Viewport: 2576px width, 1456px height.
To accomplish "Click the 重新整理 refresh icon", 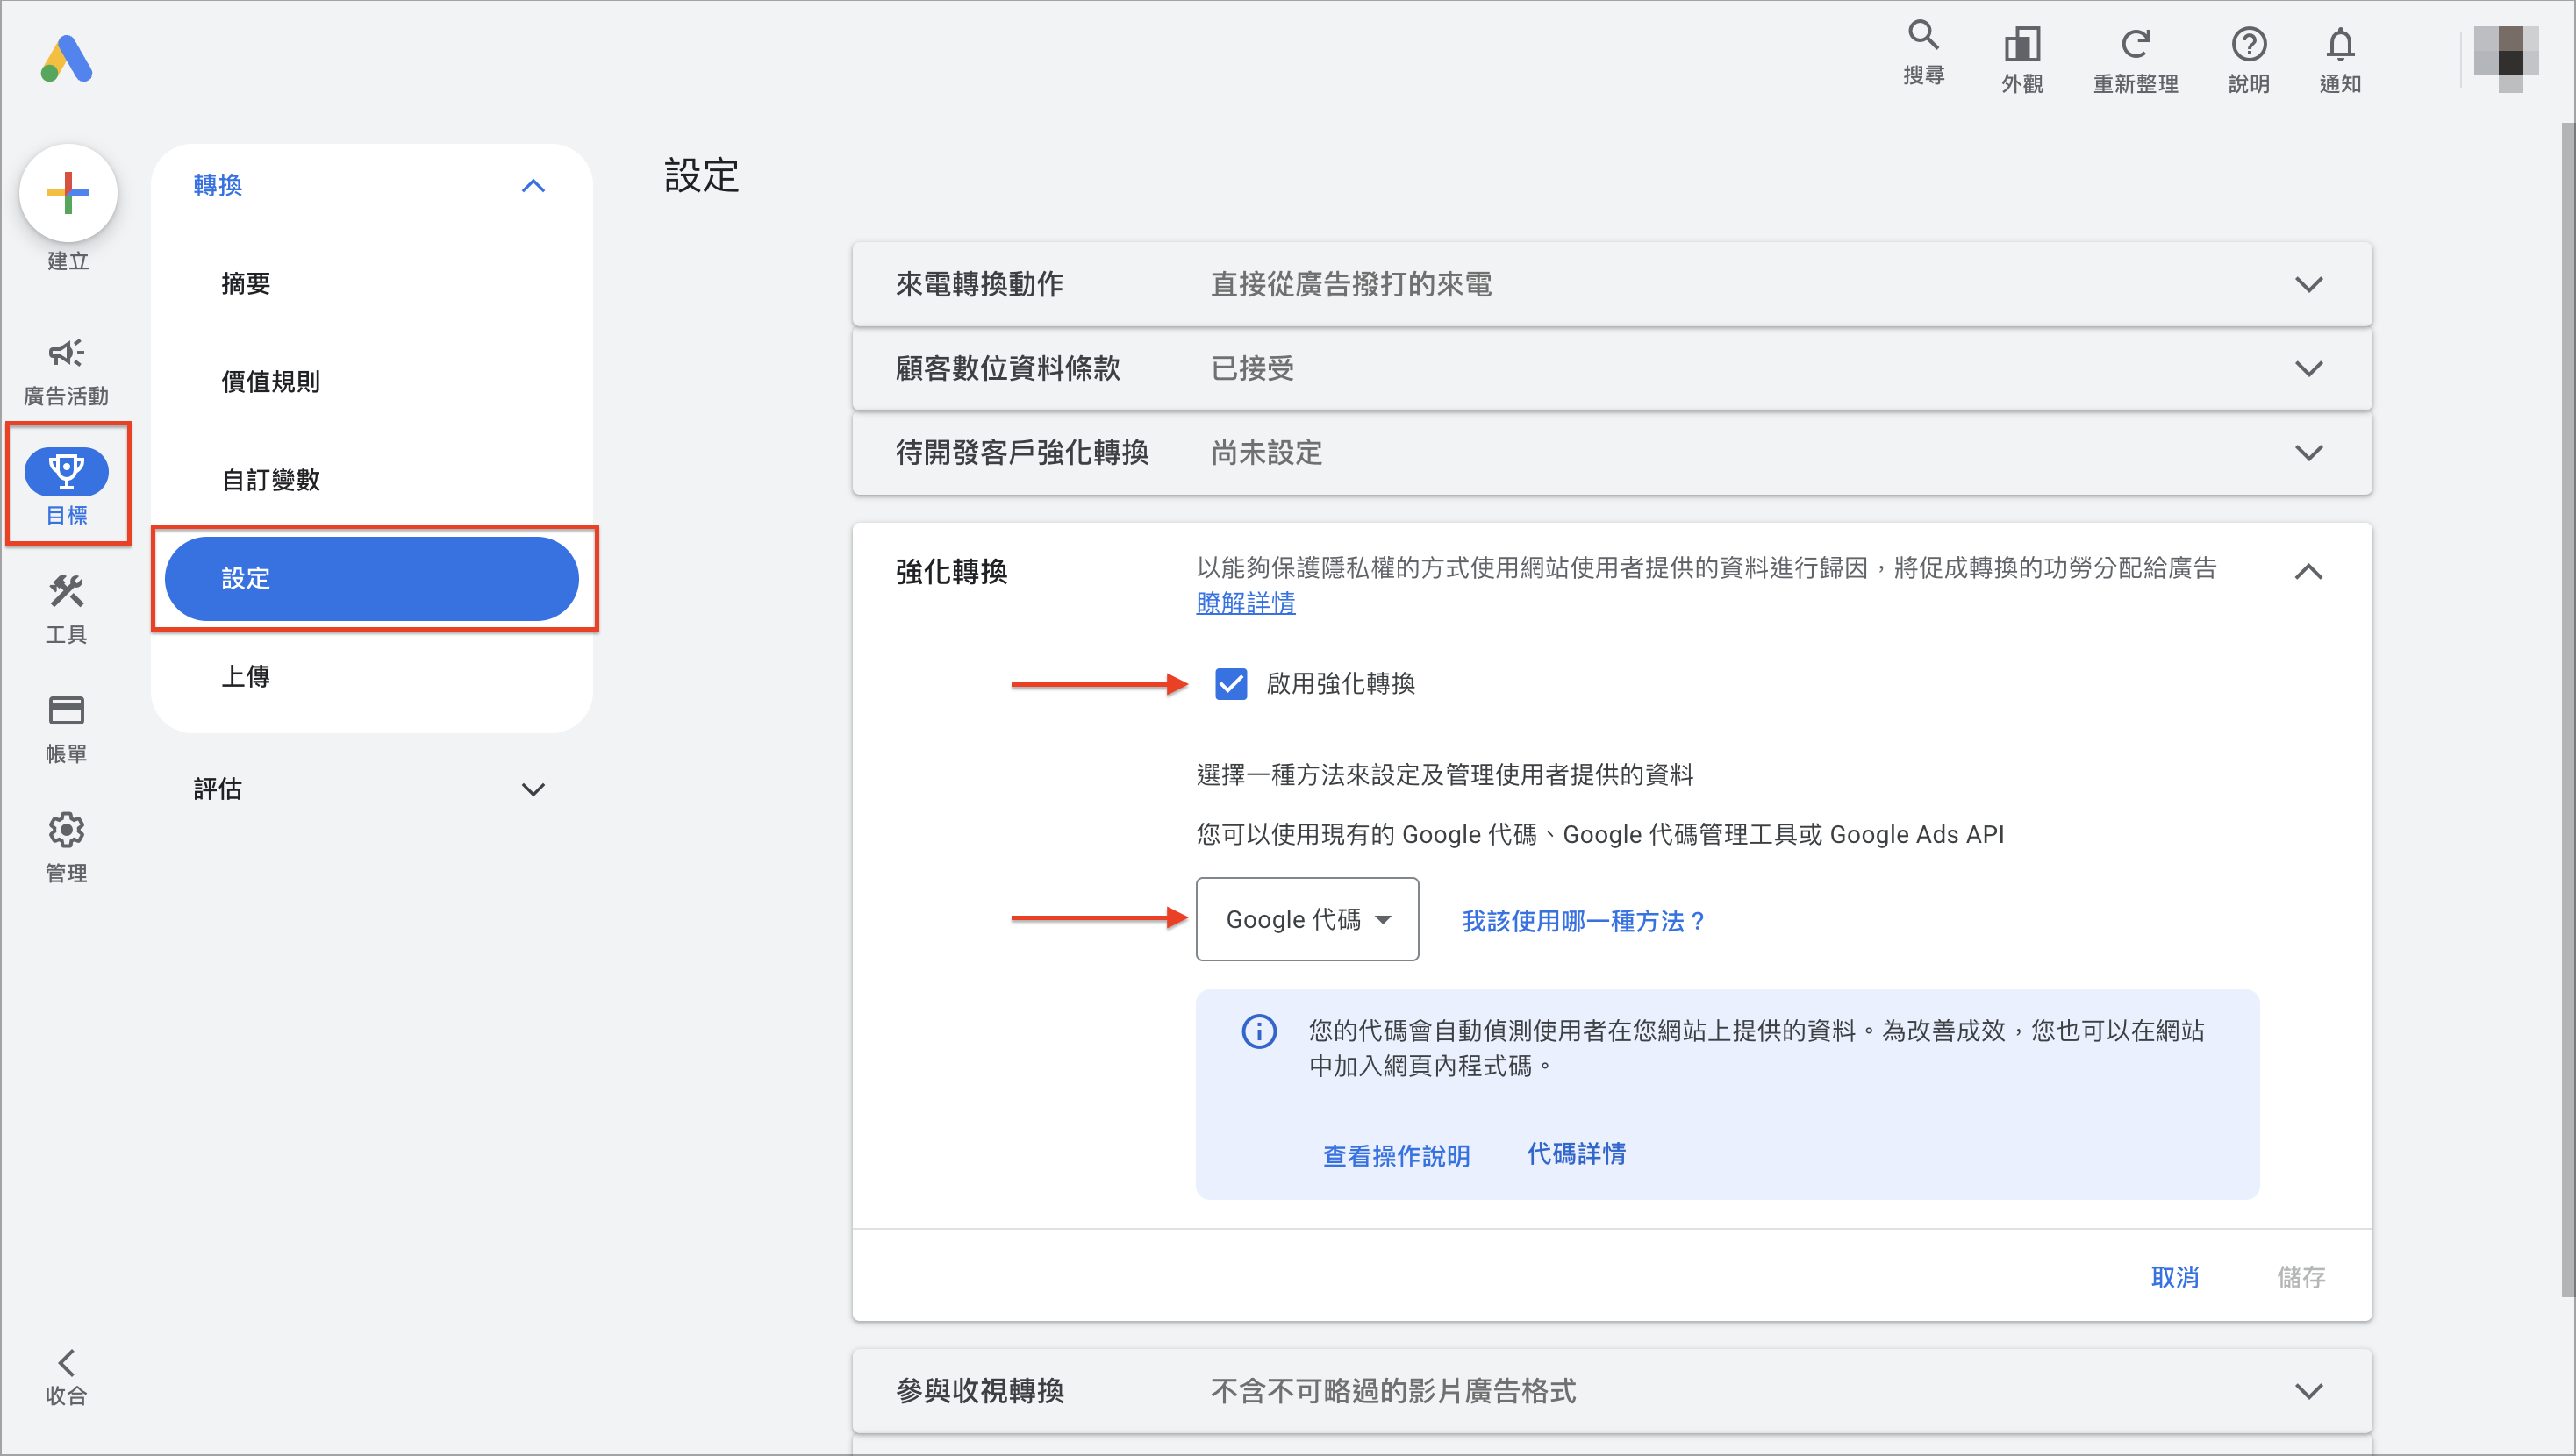I will (x=2135, y=44).
